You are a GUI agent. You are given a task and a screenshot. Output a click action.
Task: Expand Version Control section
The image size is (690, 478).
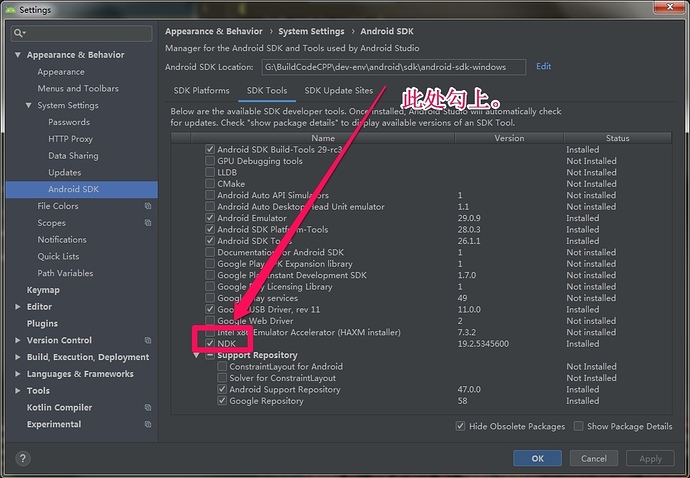tap(18, 340)
